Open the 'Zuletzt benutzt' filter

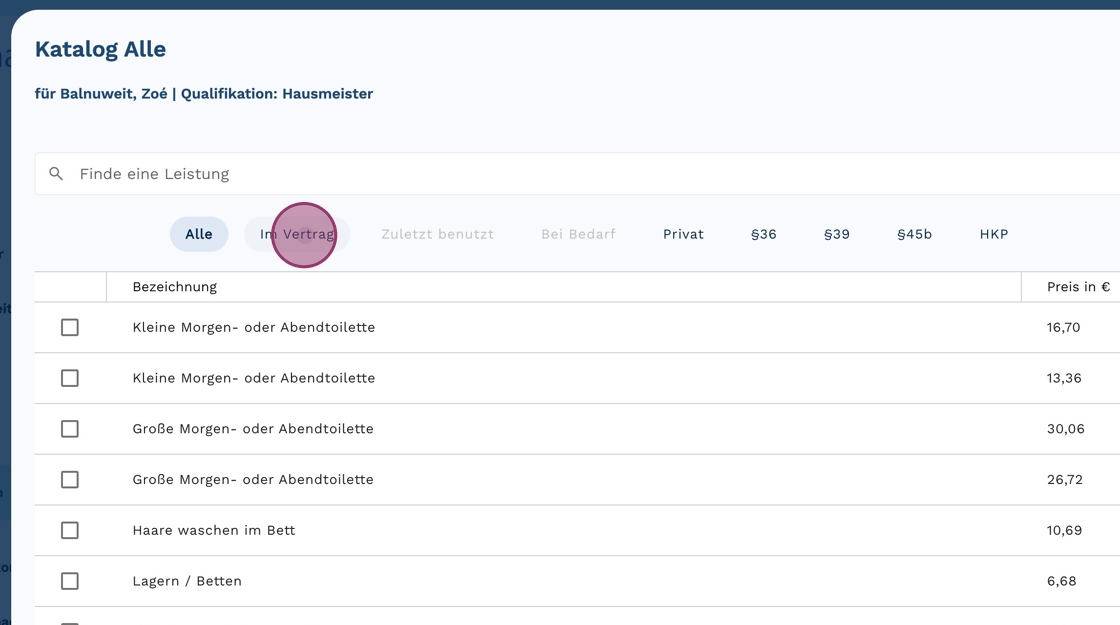[438, 234]
